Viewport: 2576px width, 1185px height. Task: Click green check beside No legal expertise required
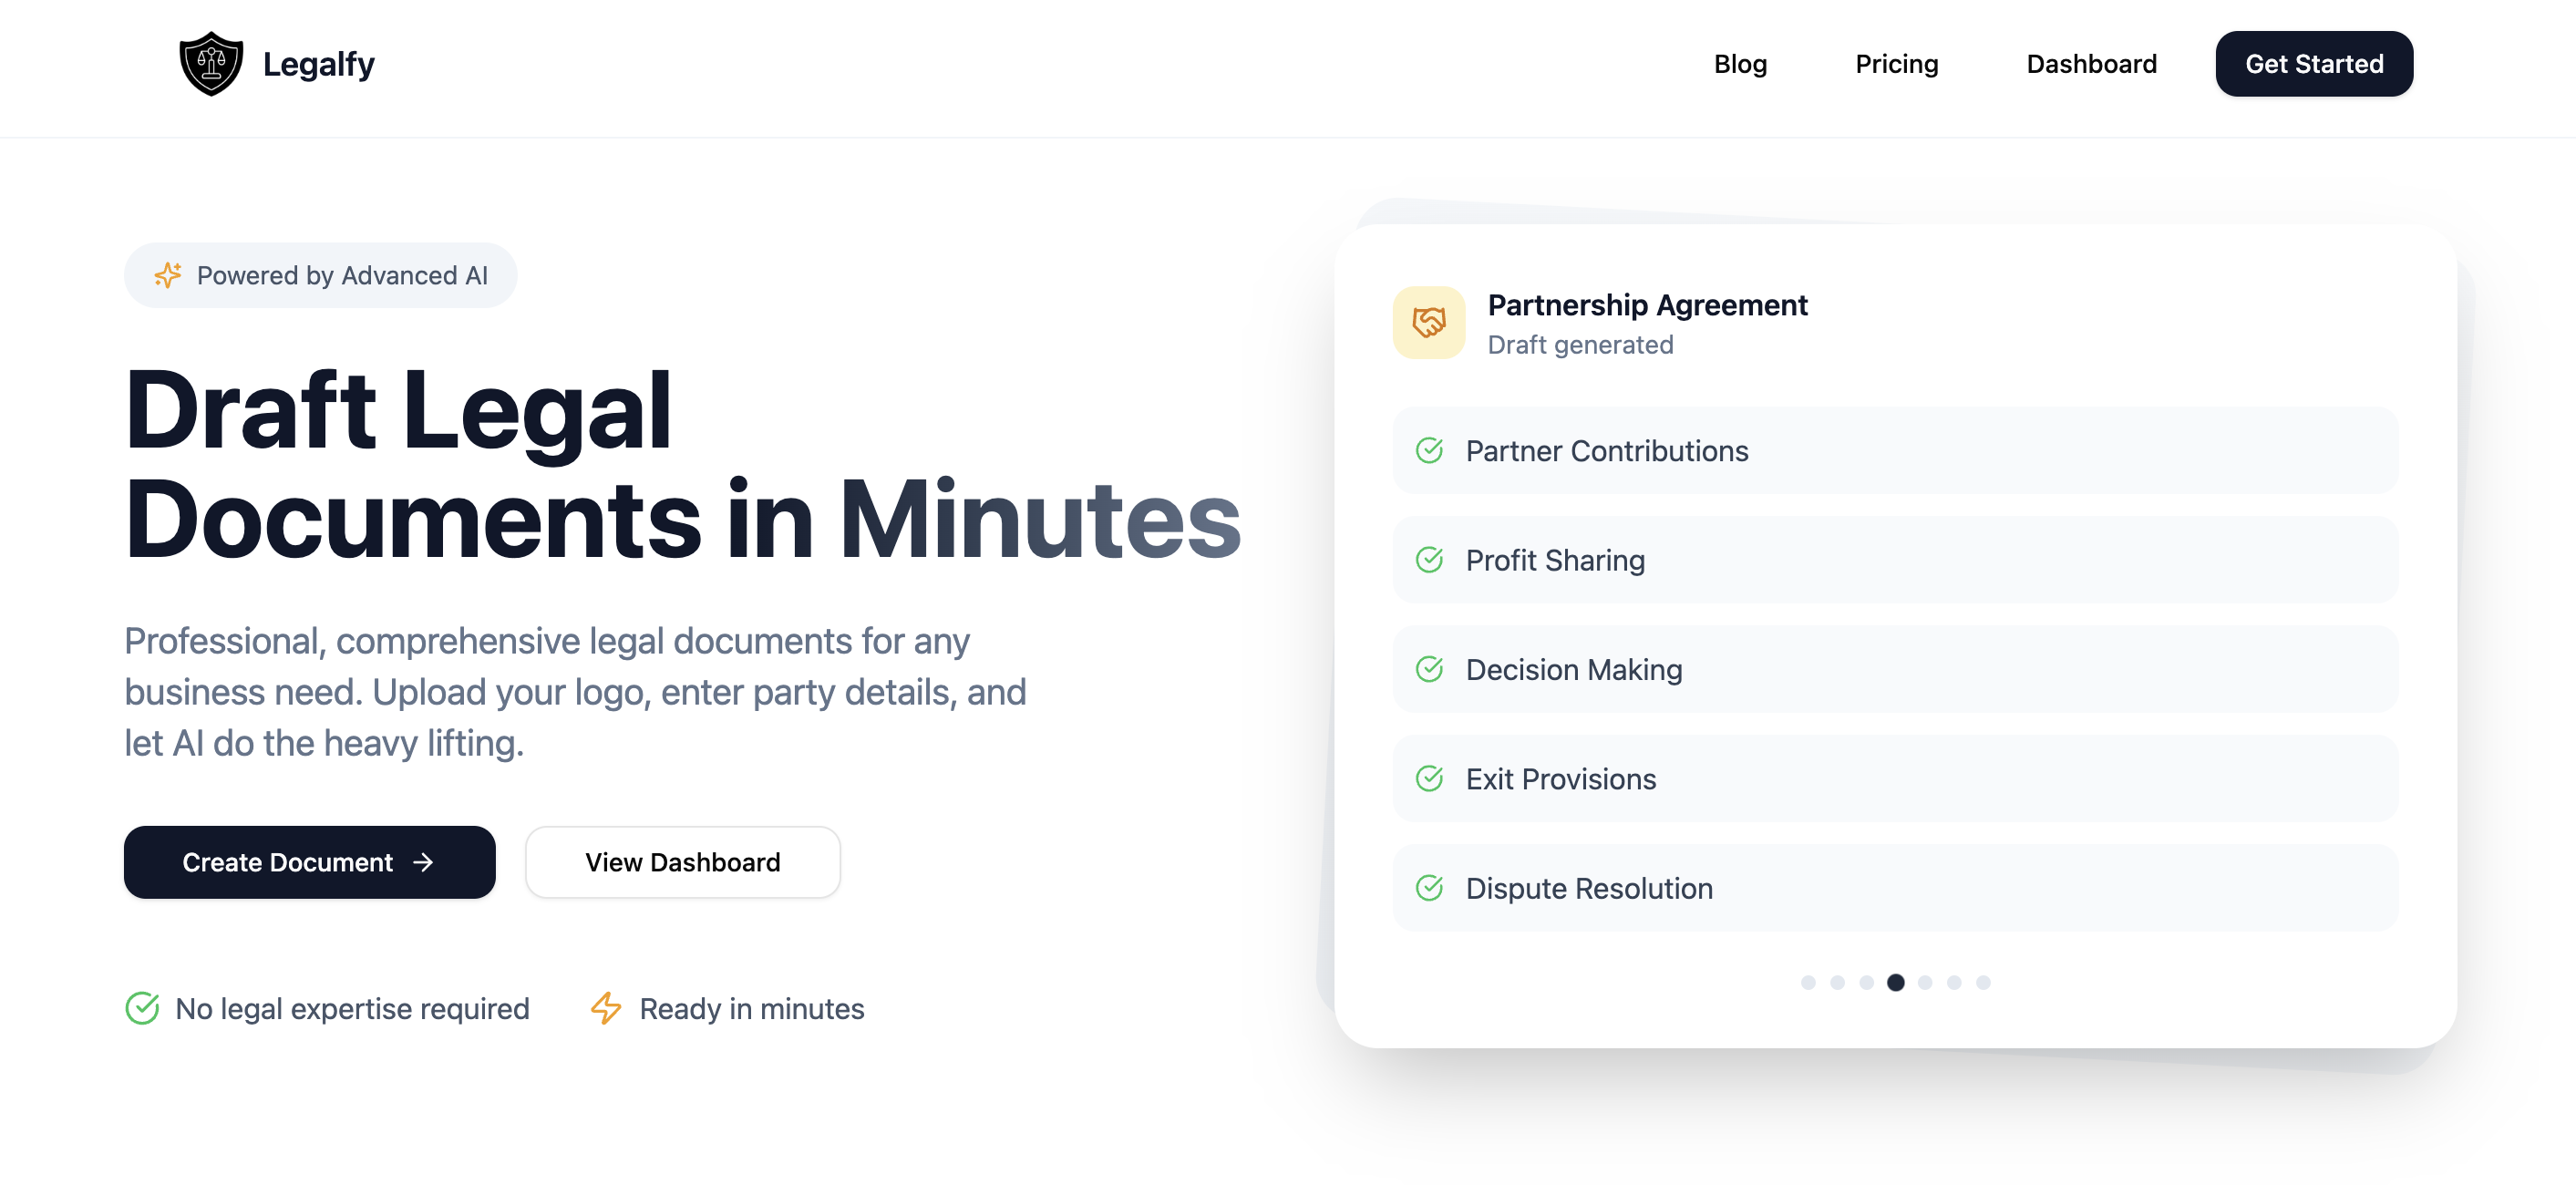[x=142, y=1008]
